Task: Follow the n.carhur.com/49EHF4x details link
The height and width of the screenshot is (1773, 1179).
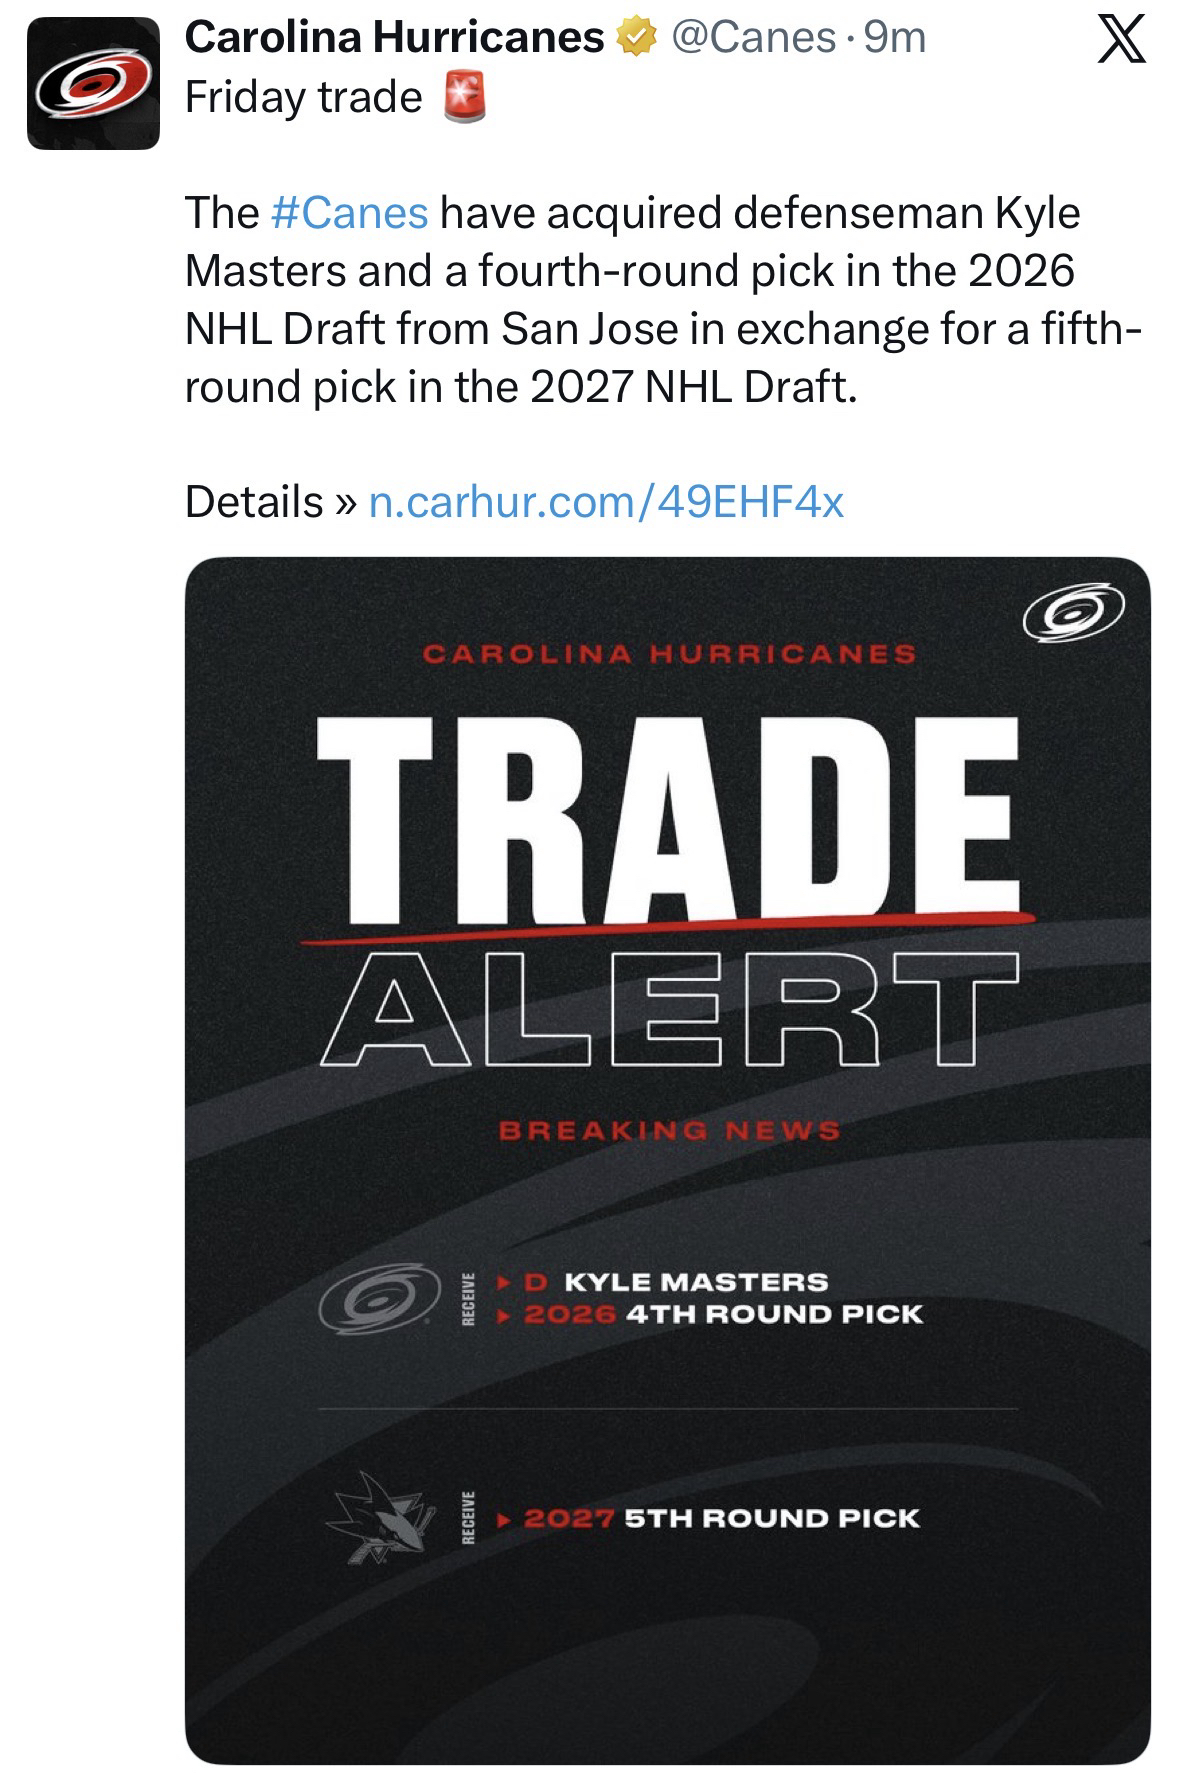Action: pyautogui.click(x=606, y=501)
